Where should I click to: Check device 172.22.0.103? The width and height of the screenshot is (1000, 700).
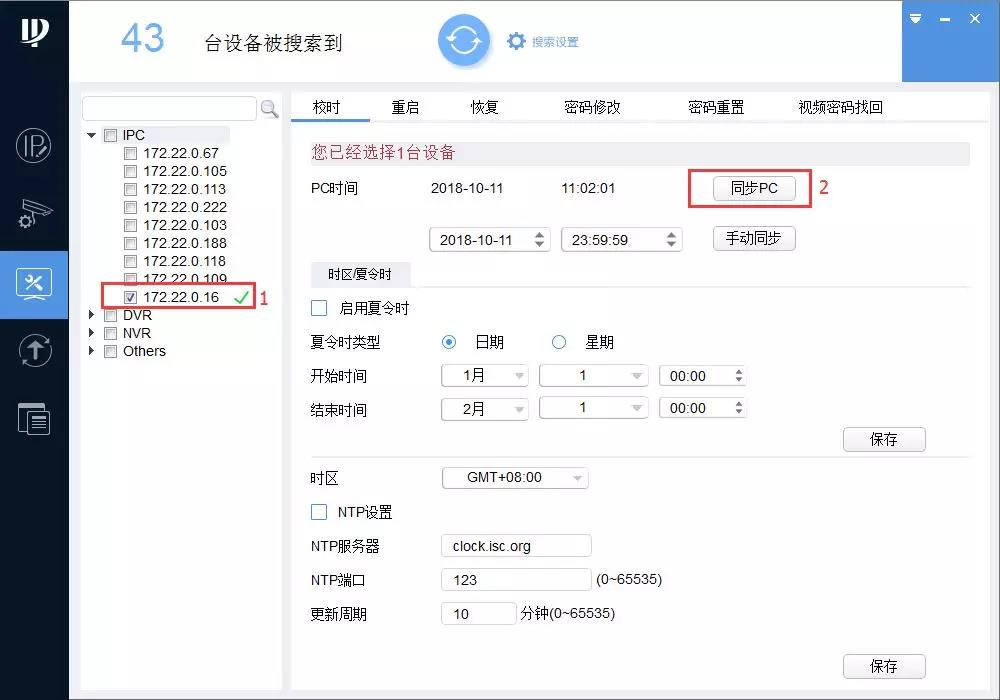(x=130, y=225)
